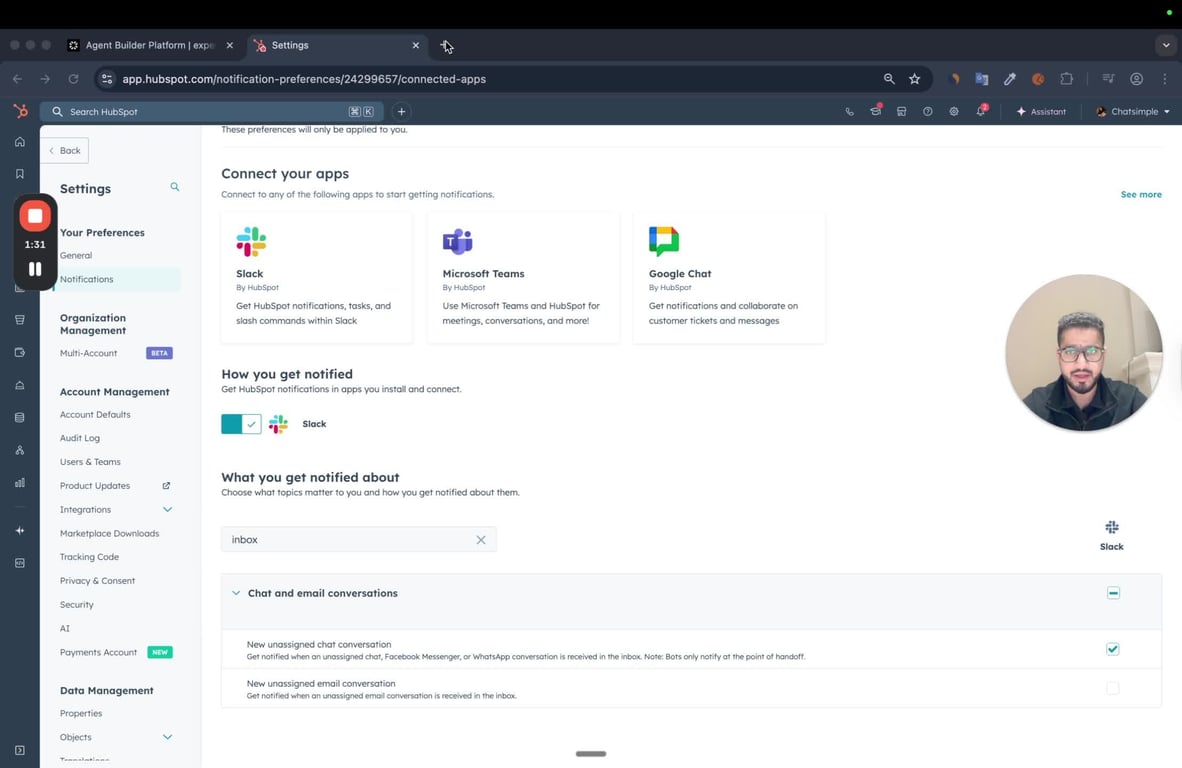Click the presenter webcam thumbnail
The image size is (1182, 768).
point(1083,353)
